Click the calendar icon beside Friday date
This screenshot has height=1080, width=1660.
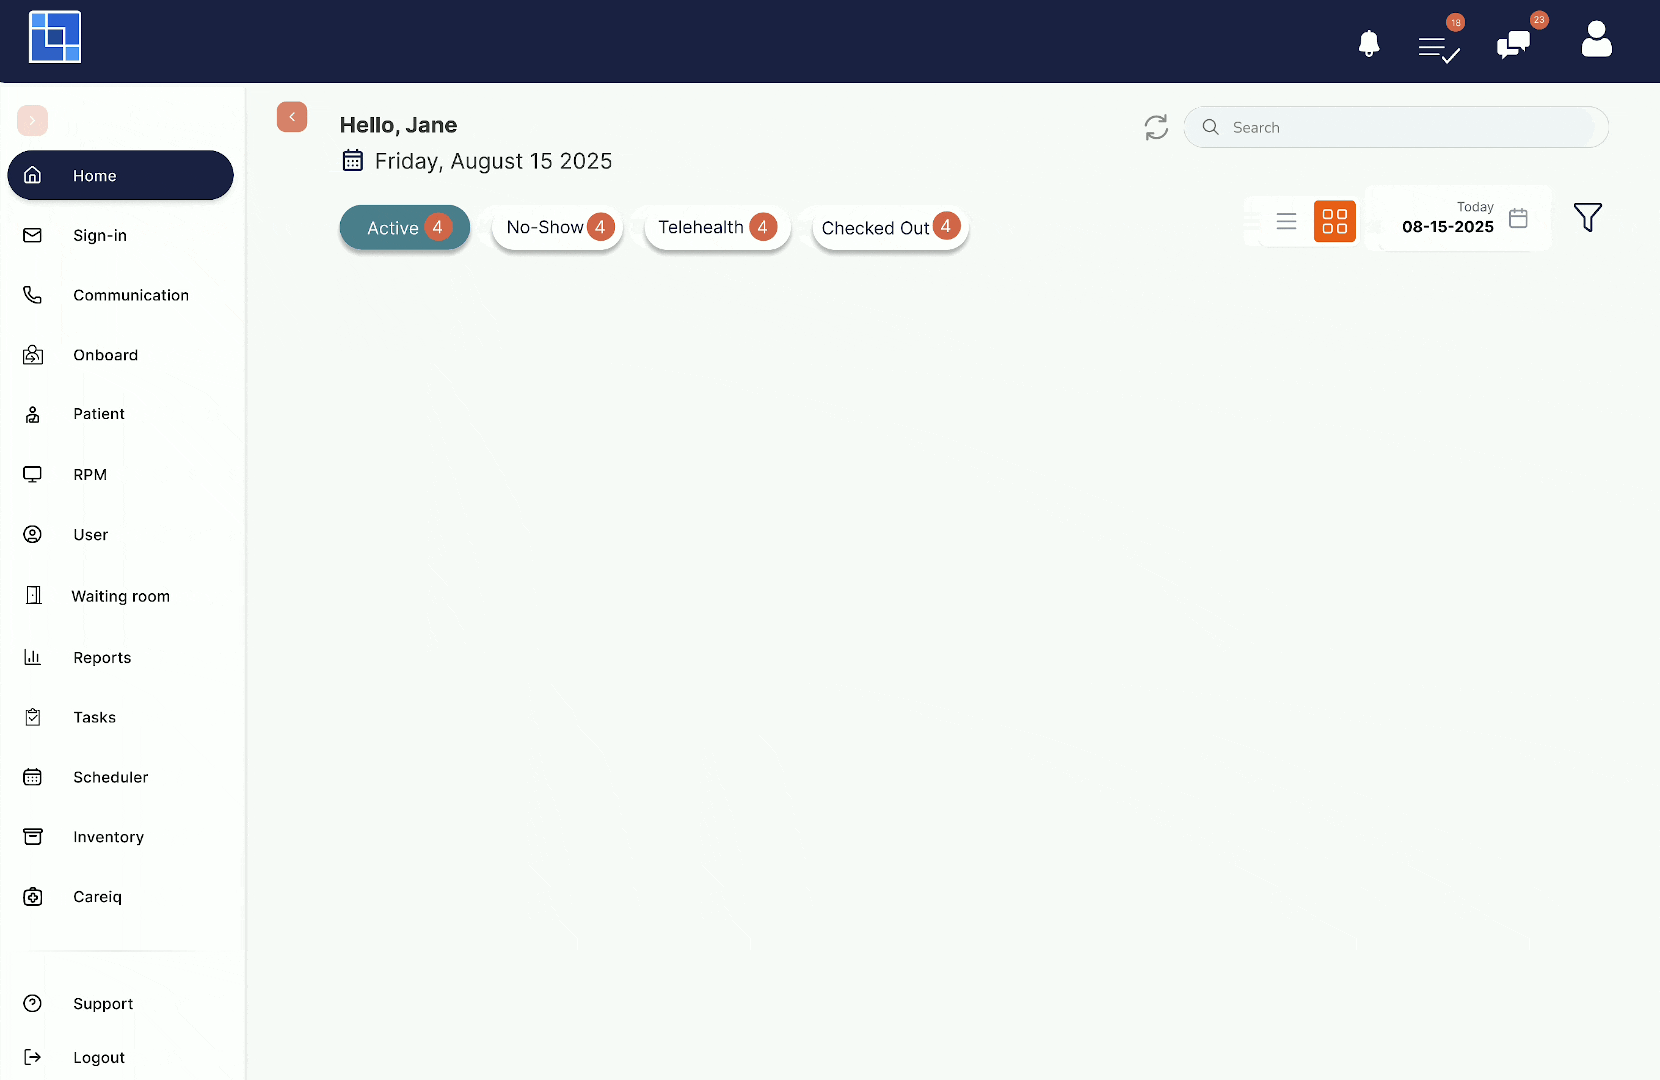pos(353,161)
